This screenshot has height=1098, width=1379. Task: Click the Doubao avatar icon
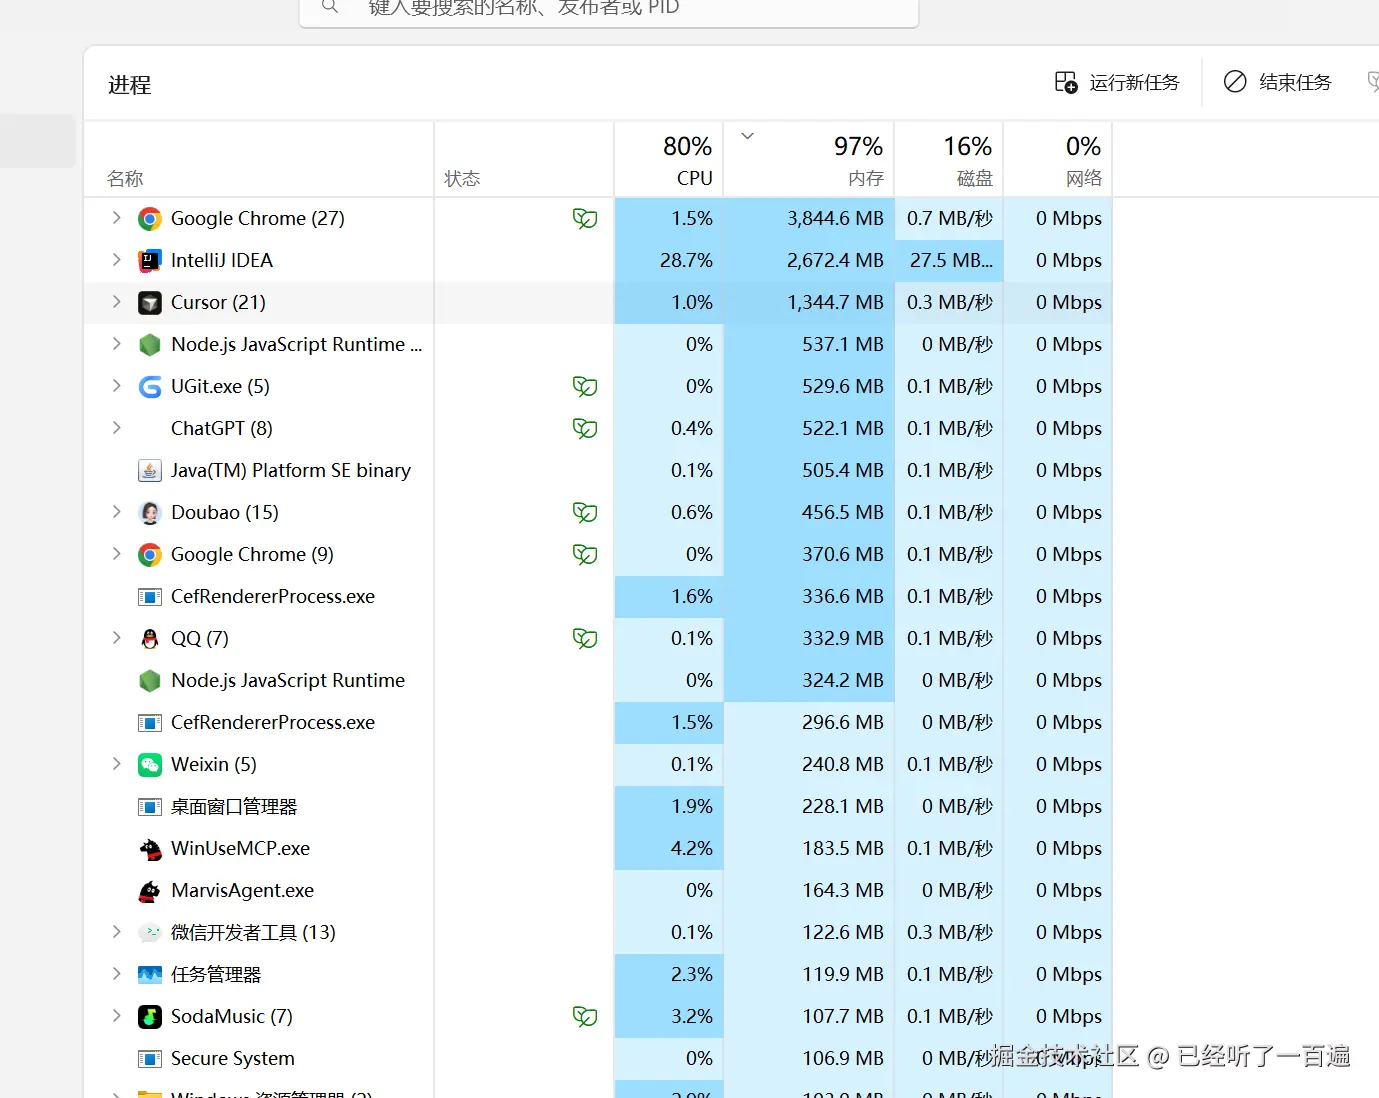[x=150, y=513]
